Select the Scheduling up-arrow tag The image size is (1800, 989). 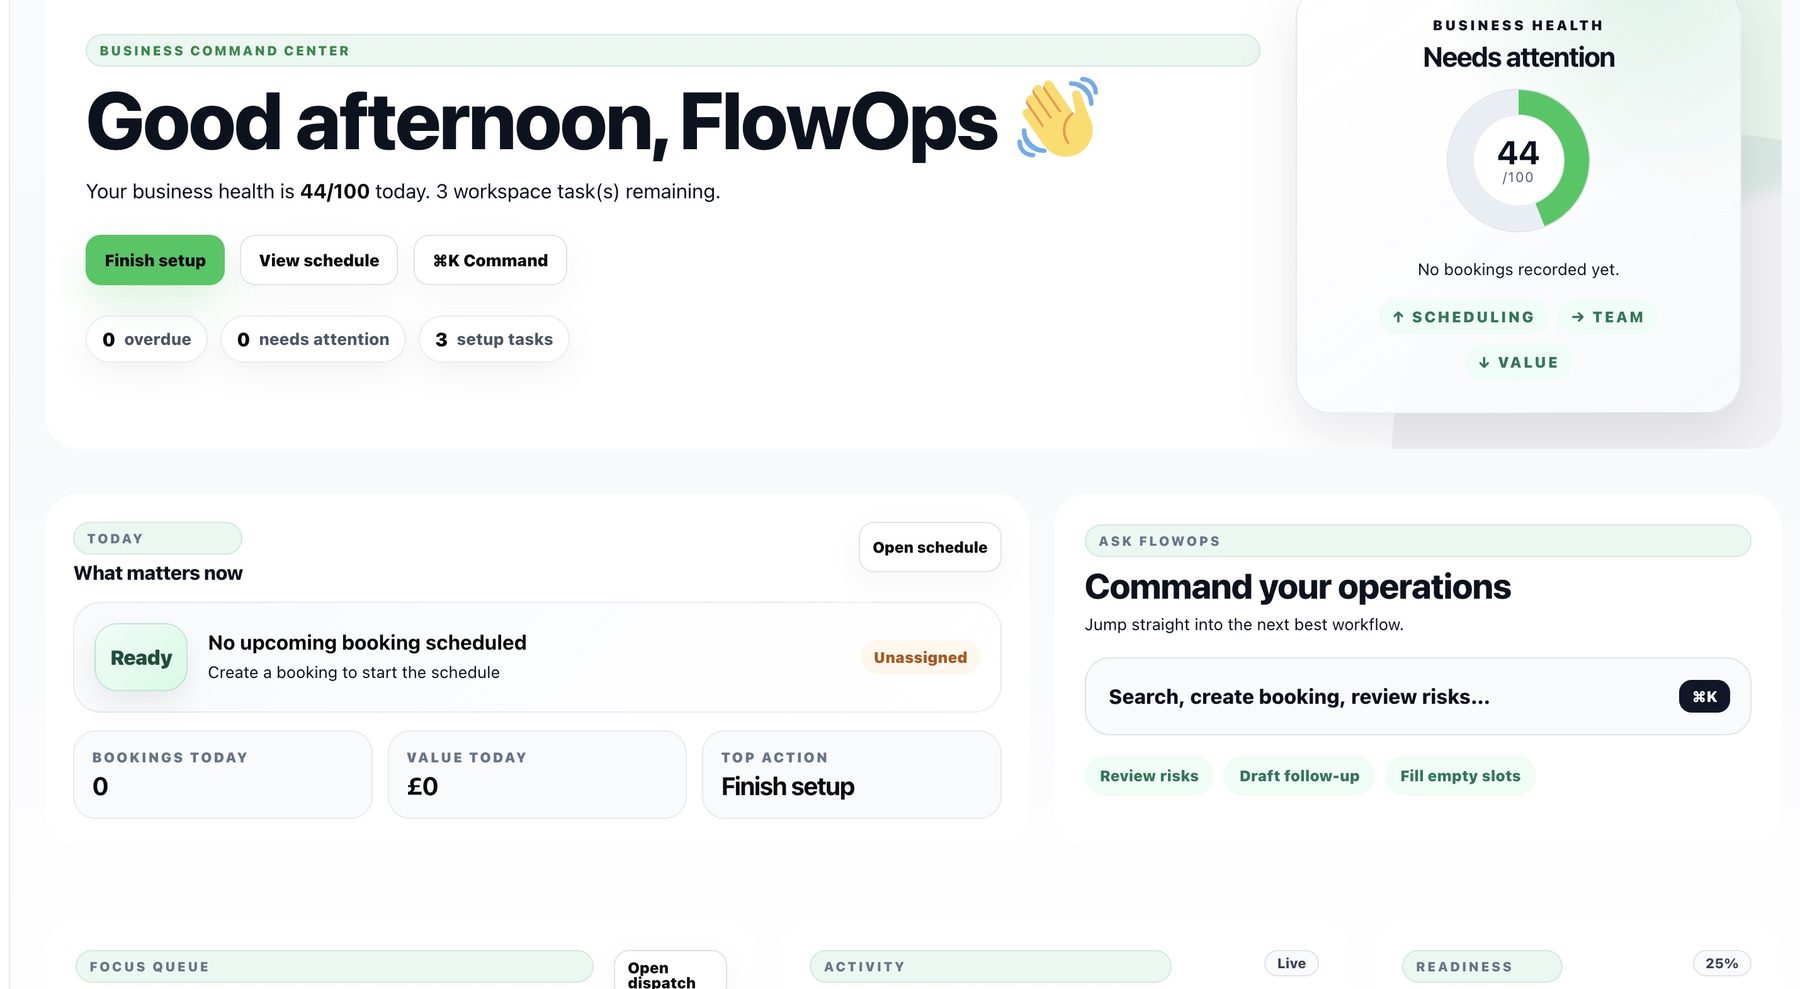point(1463,317)
